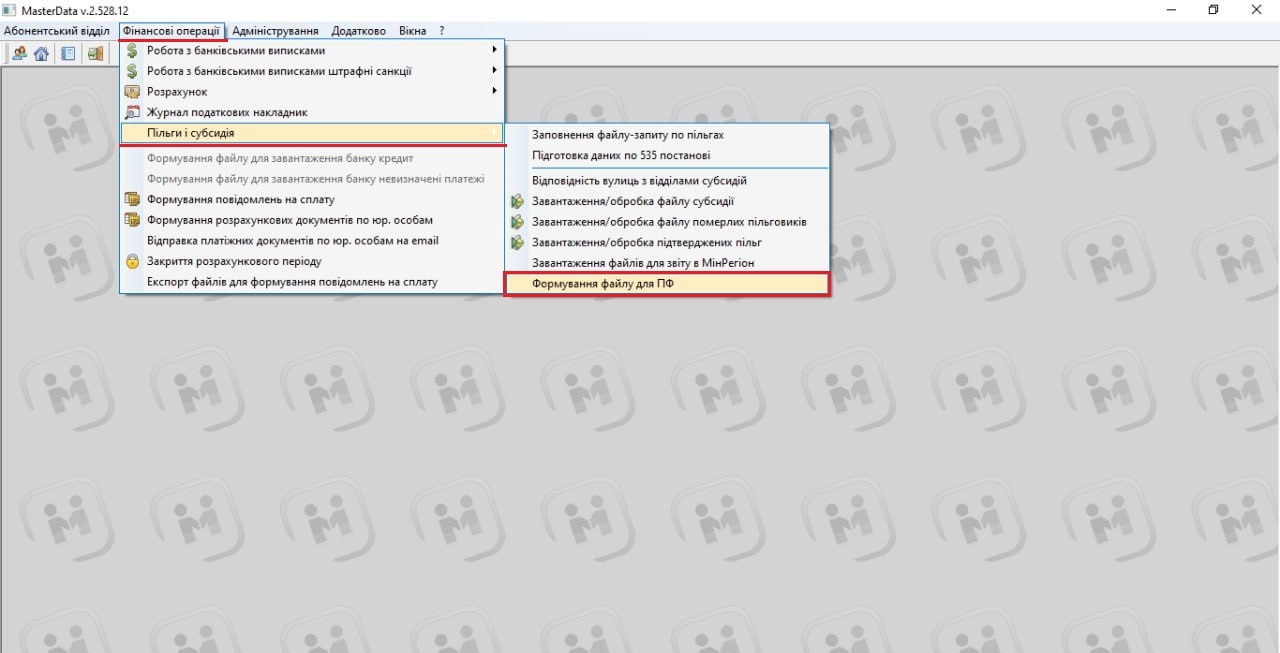The width and height of the screenshot is (1280, 653).
Task: Choose Заповнення файлу-запиту по пільгах
Action: point(627,135)
